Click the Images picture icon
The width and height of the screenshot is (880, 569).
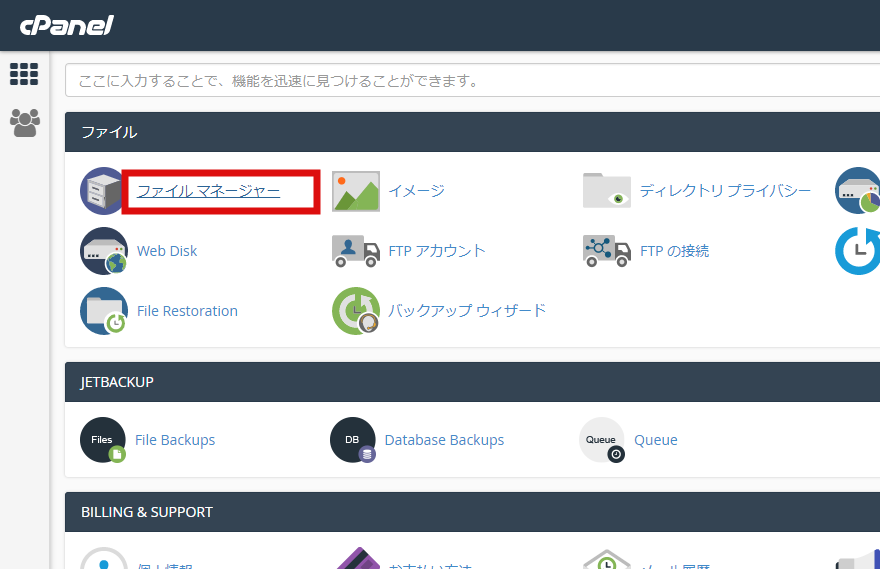point(356,191)
